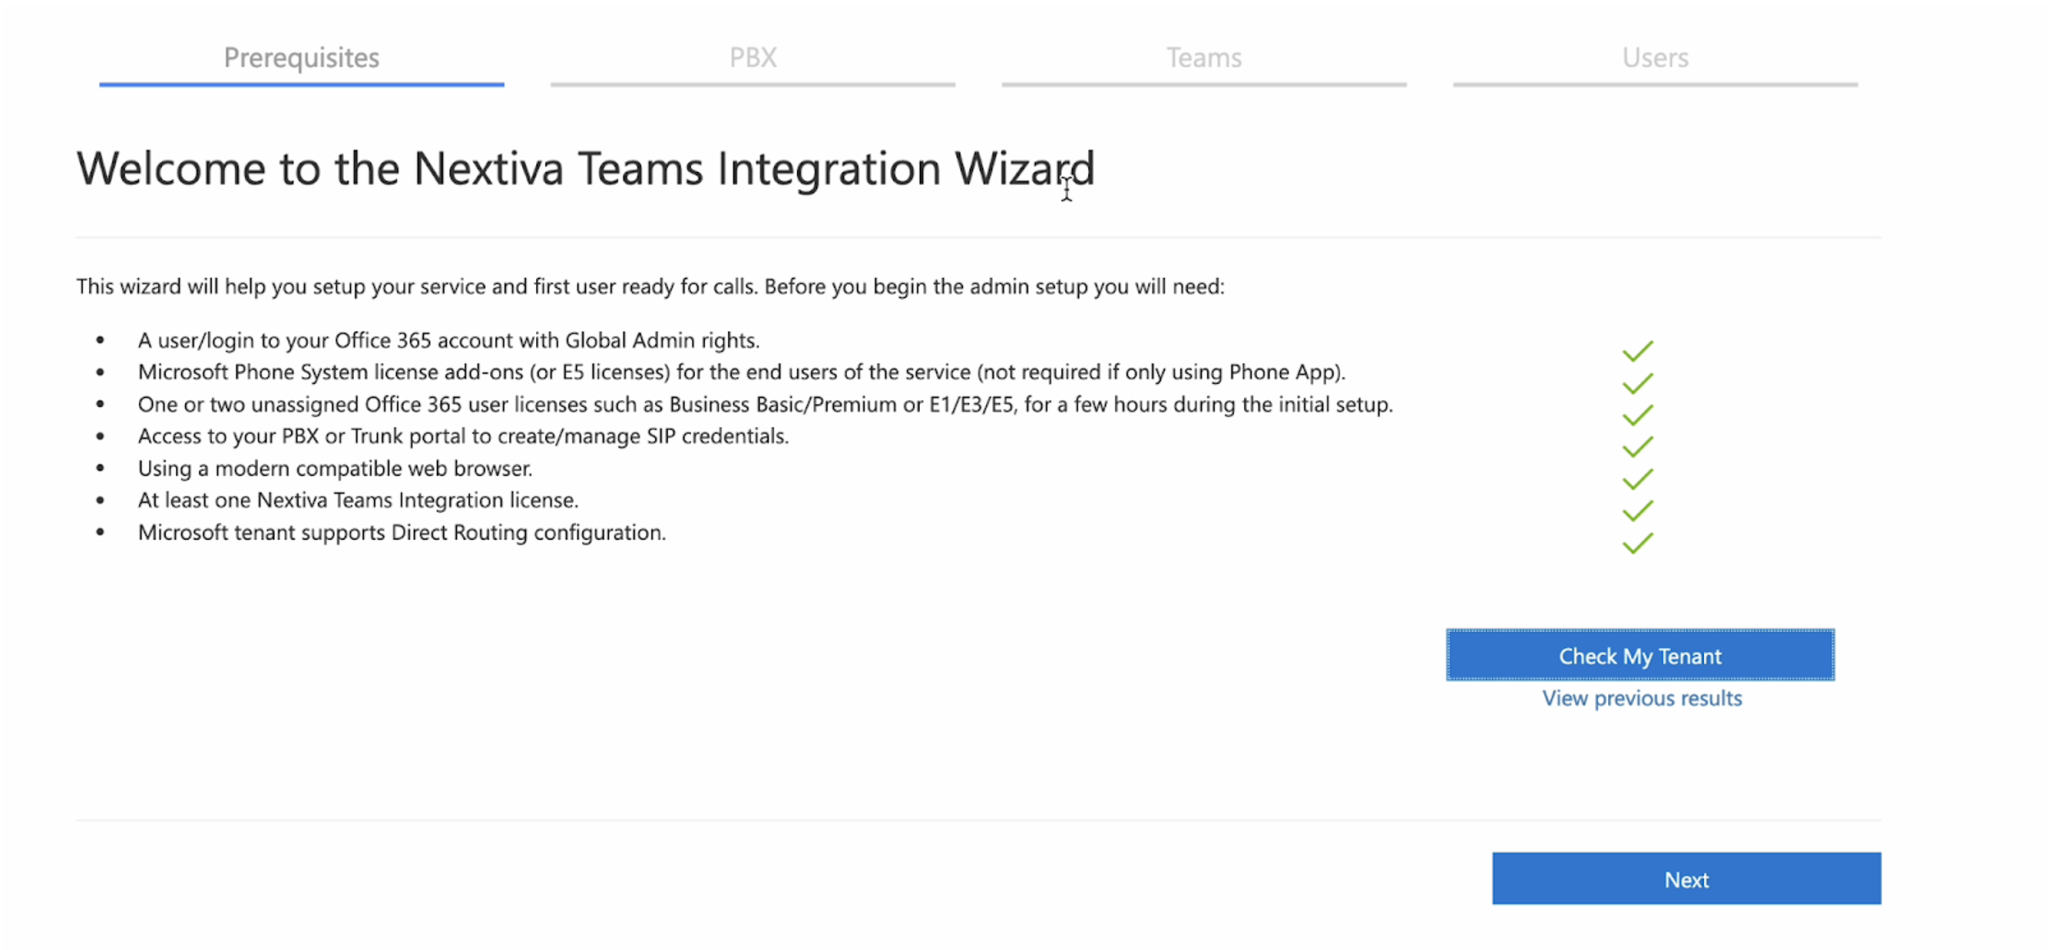Click the Next button

click(x=1686, y=878)
